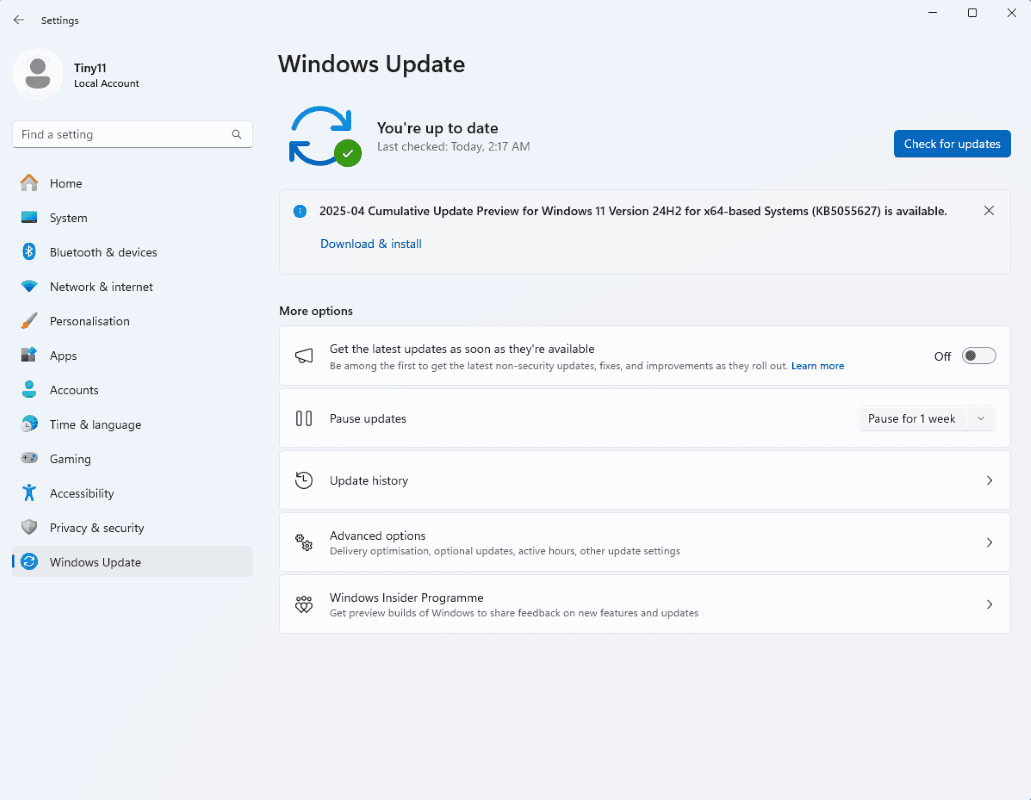Click Learn more link
1031x800 pixels.
point(817,366)
